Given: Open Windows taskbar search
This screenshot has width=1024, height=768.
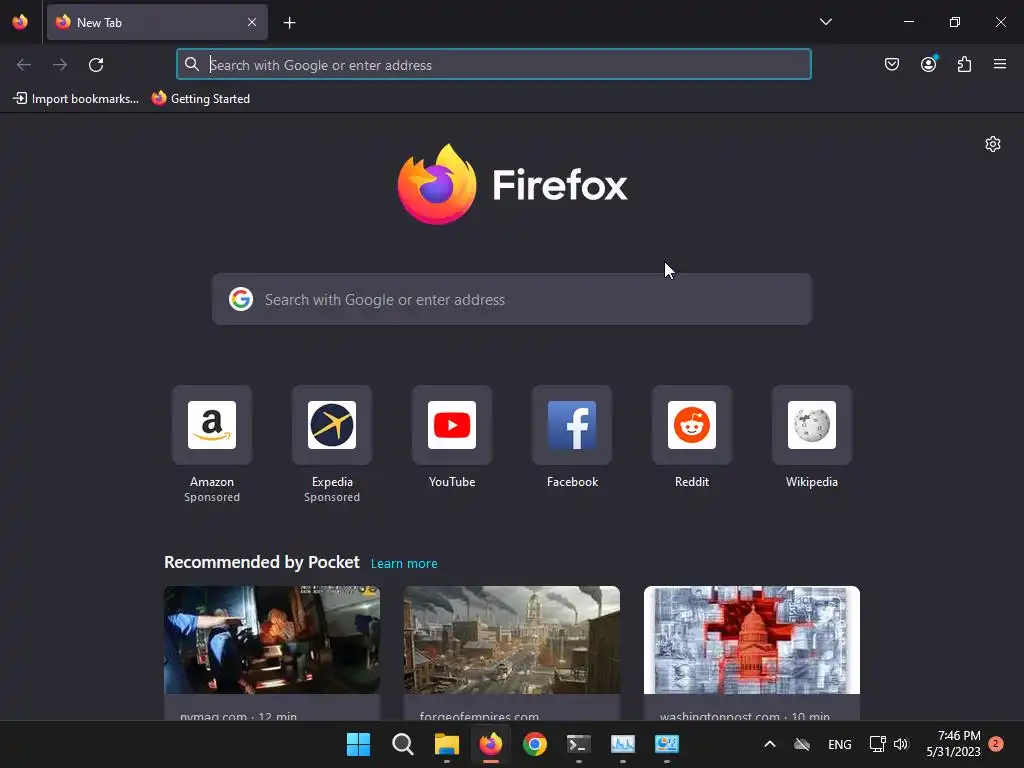Looking at the screenshot, I should click(402, 744).
